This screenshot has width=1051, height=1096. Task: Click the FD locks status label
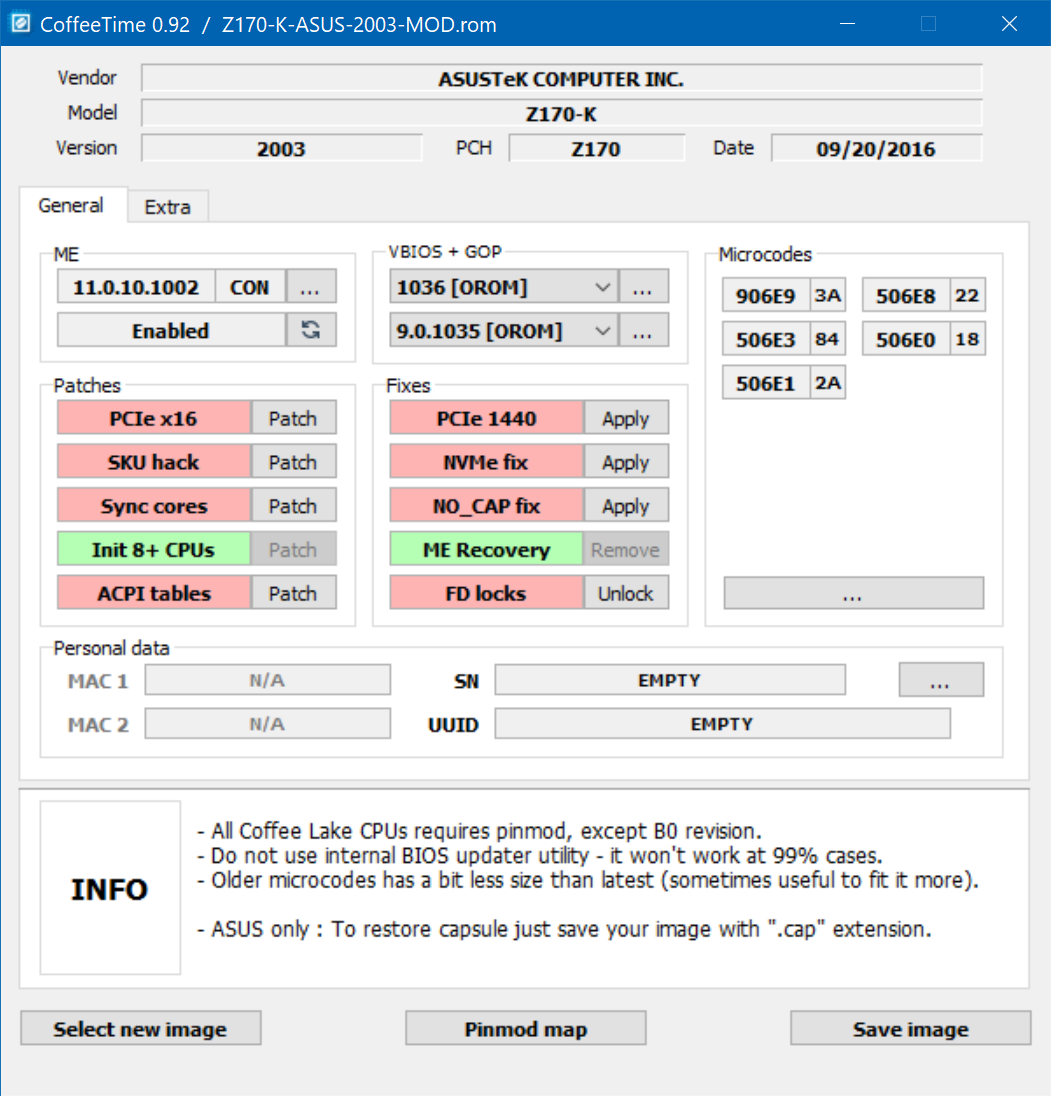point(486,593)
